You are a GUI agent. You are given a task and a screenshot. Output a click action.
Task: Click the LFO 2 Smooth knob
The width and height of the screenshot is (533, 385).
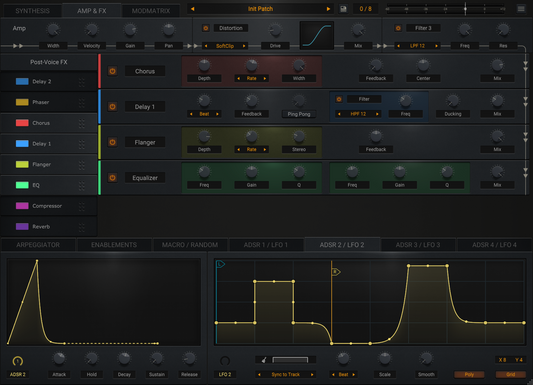[x=426, y=358]
